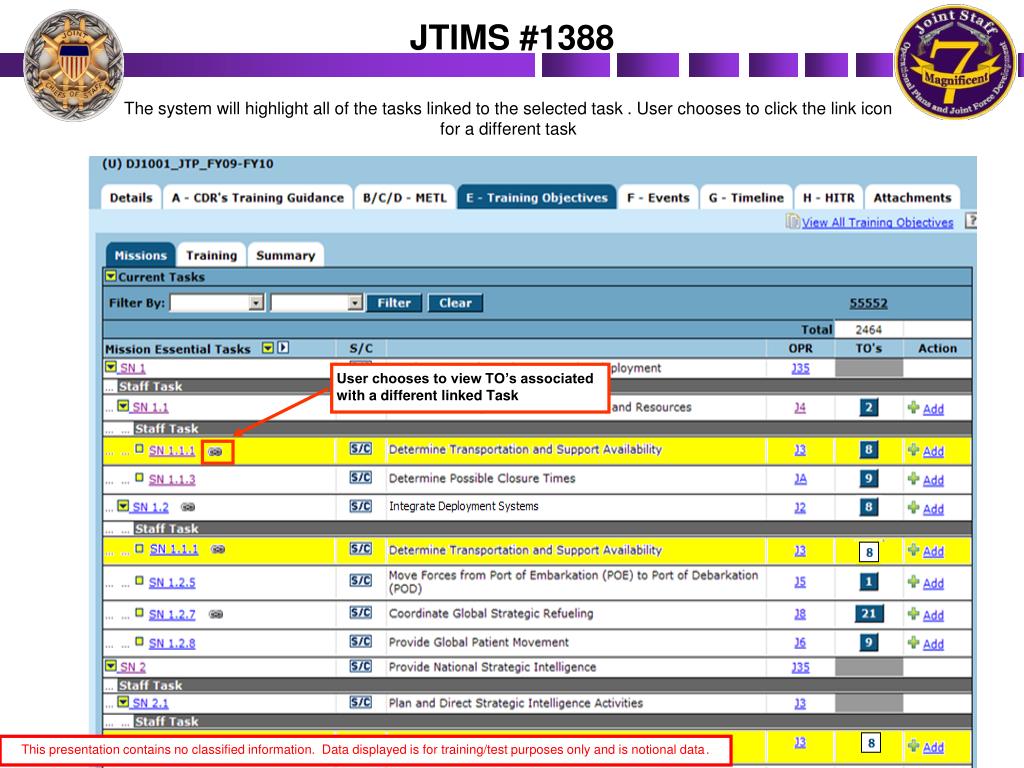1024x768 pixels.
Task: Click the S/C icon in the SN 1.2.5 row
Action: (x=360, y=580)
